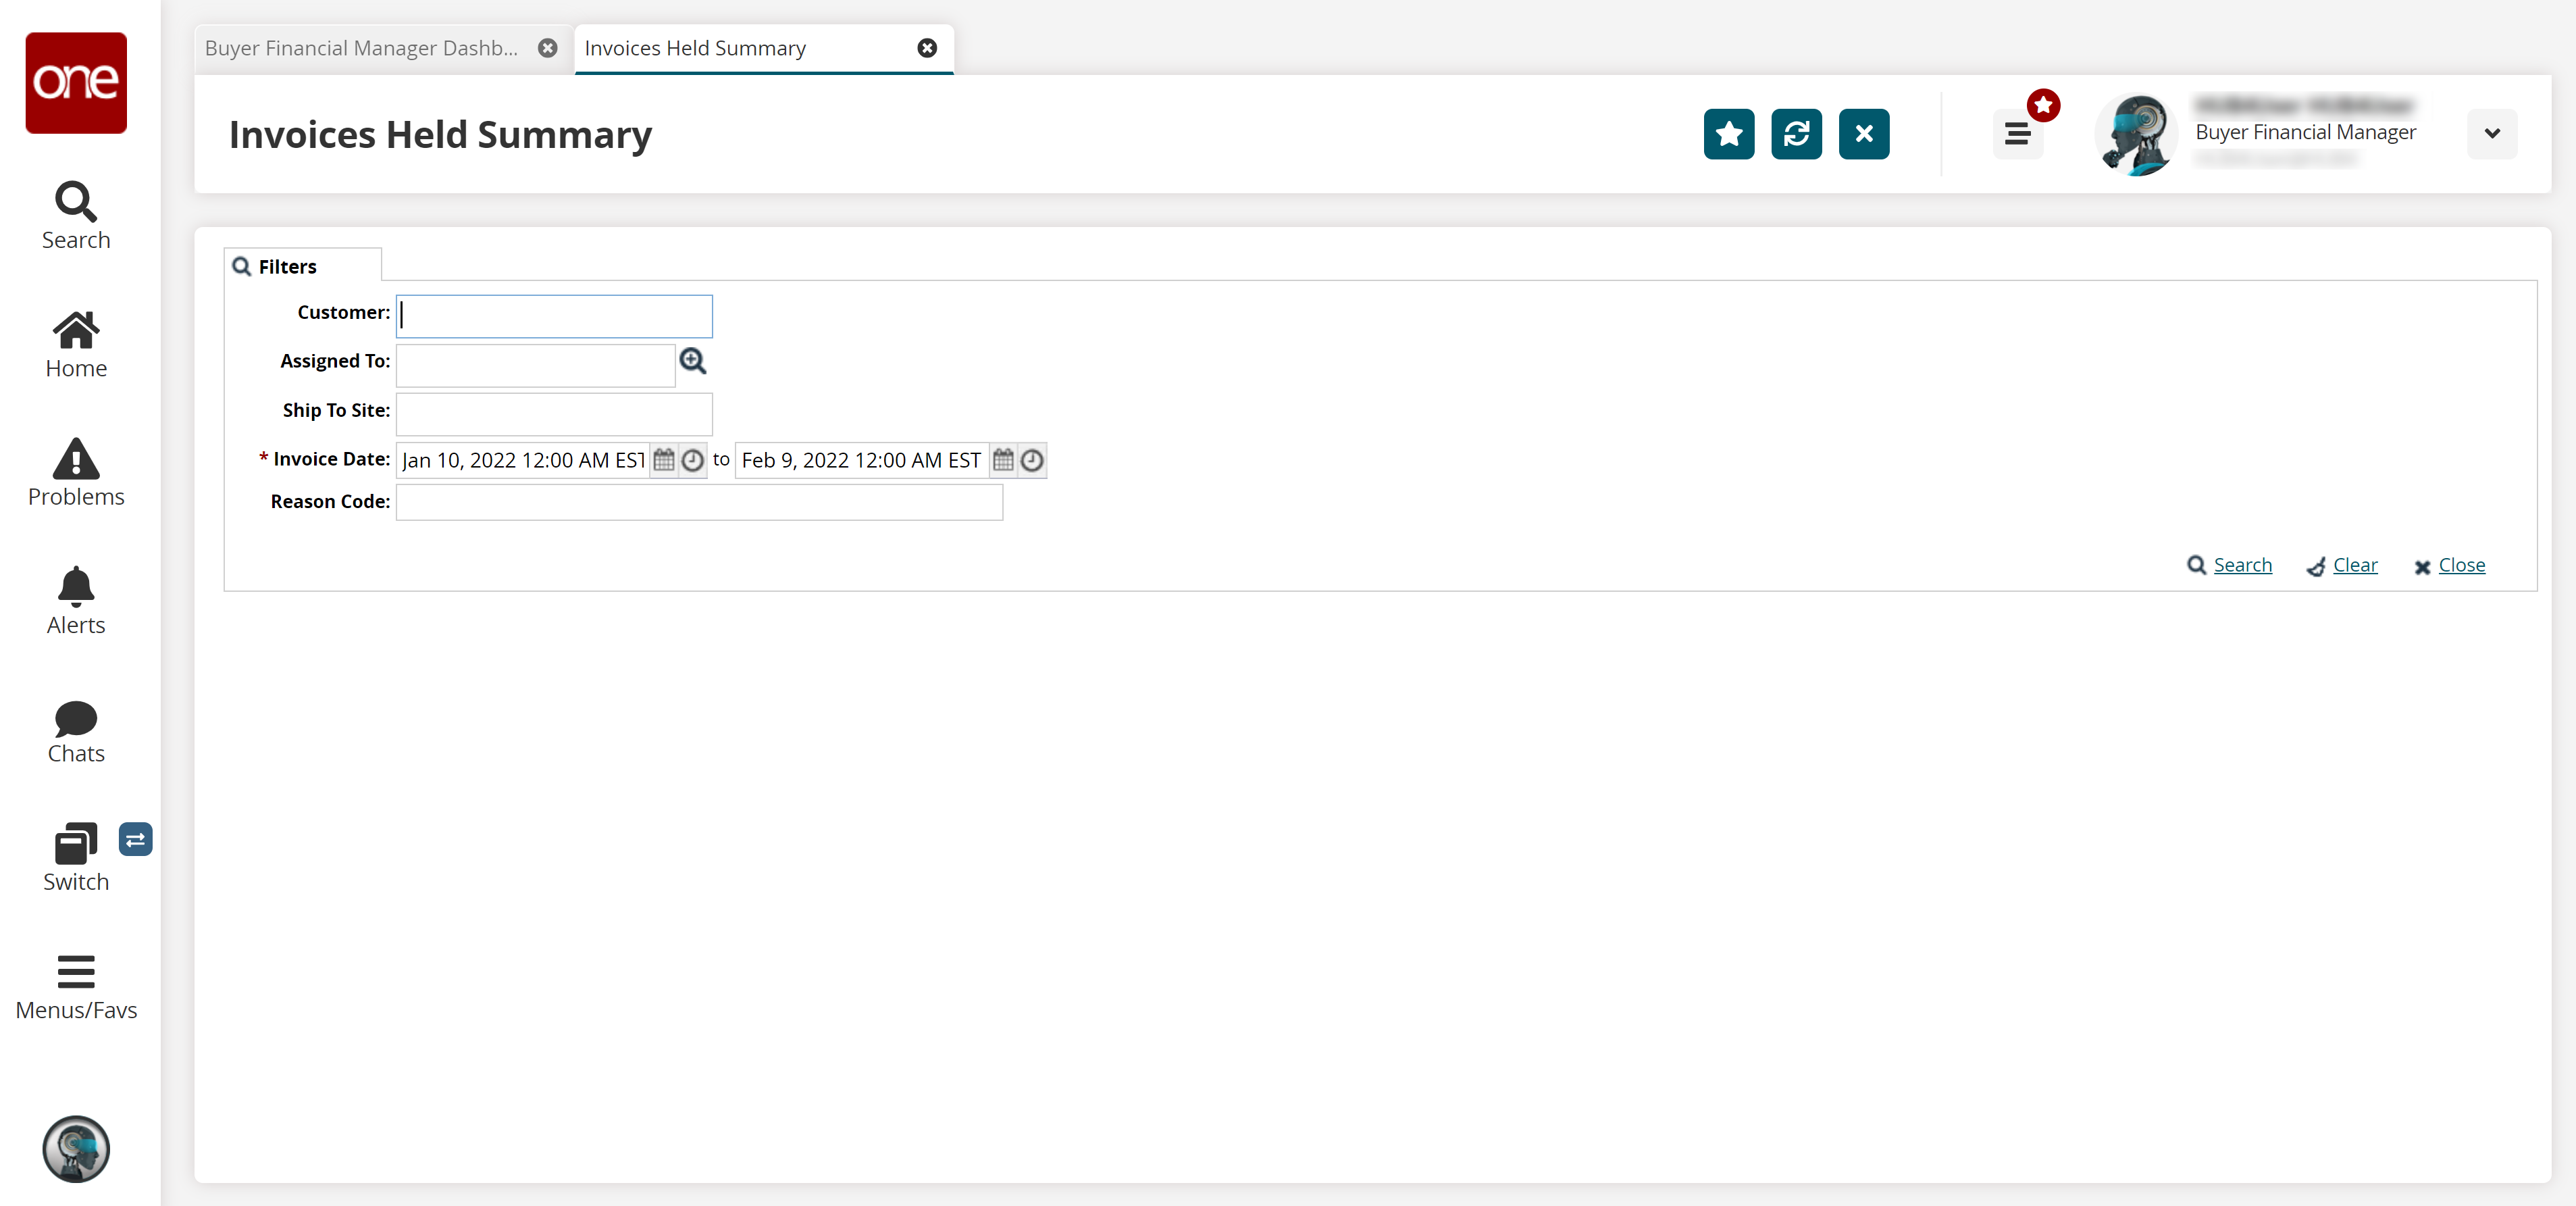Image resolution: width=2576 pixels, height=1206 pixels.
Task: Open clock time picker for invoice end date
Action: [x=1032, y=460]
